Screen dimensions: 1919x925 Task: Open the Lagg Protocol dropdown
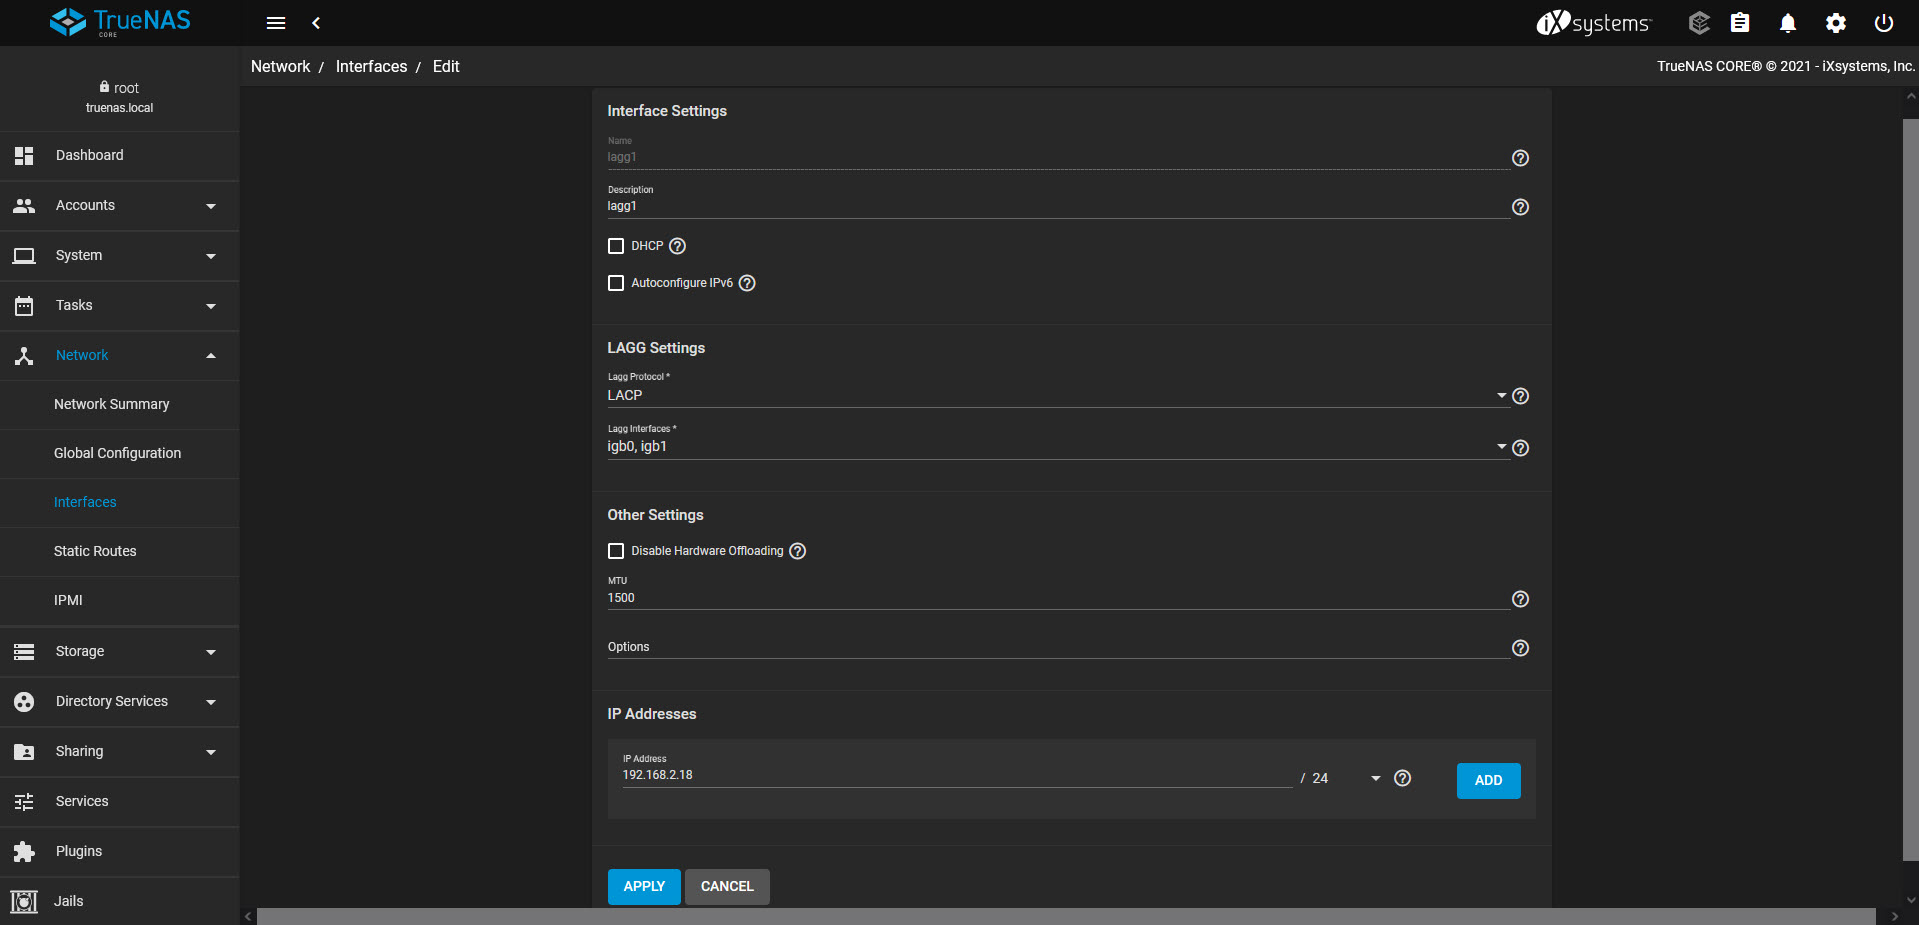coord(1055,396)
